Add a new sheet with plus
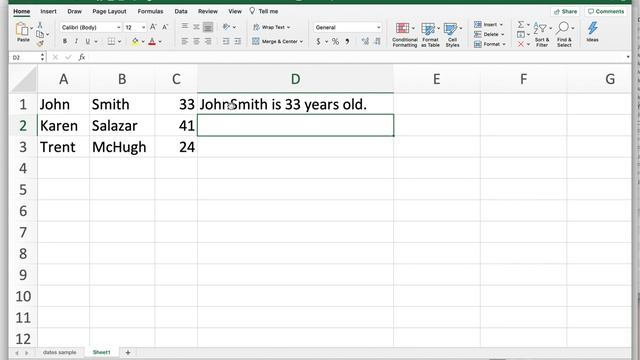 (128, 352)
